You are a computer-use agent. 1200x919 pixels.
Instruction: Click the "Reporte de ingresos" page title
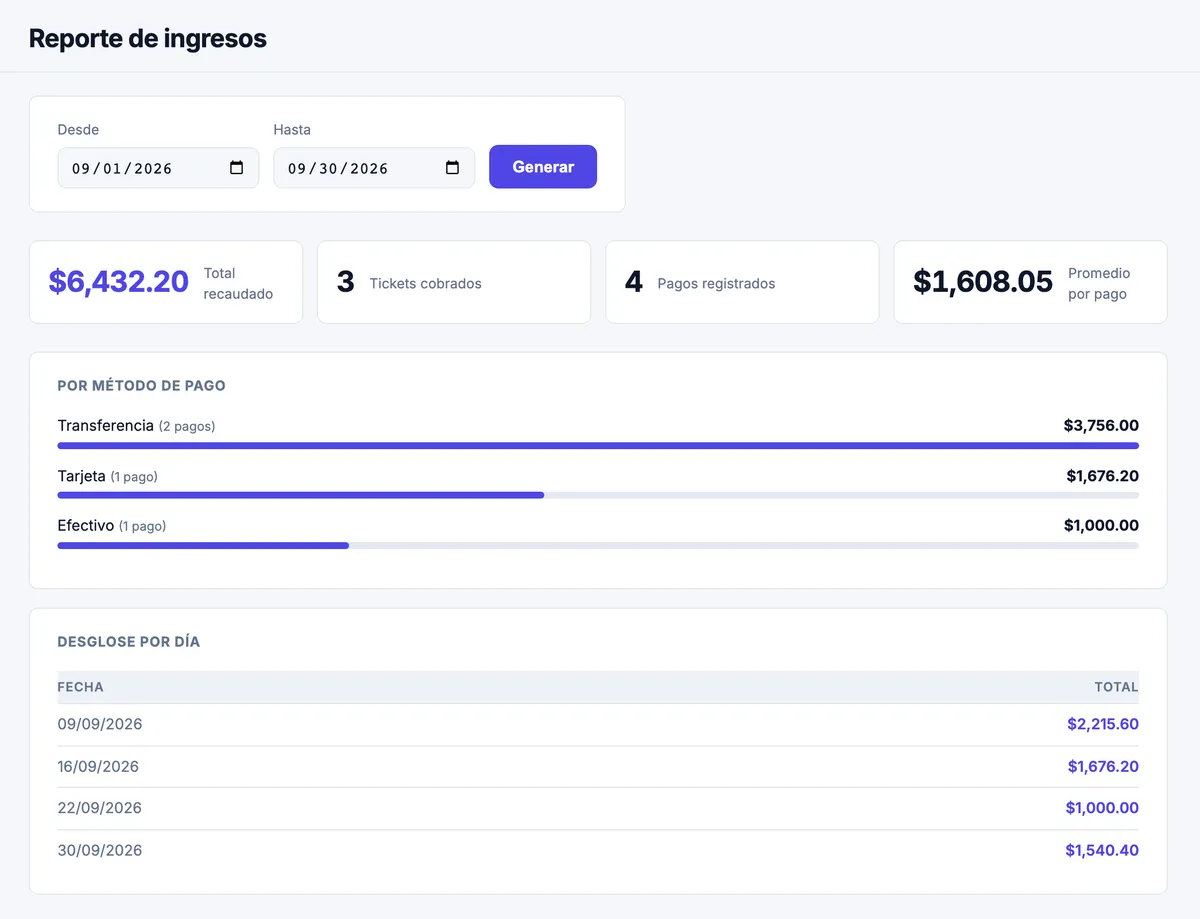[x=148, y=39]
